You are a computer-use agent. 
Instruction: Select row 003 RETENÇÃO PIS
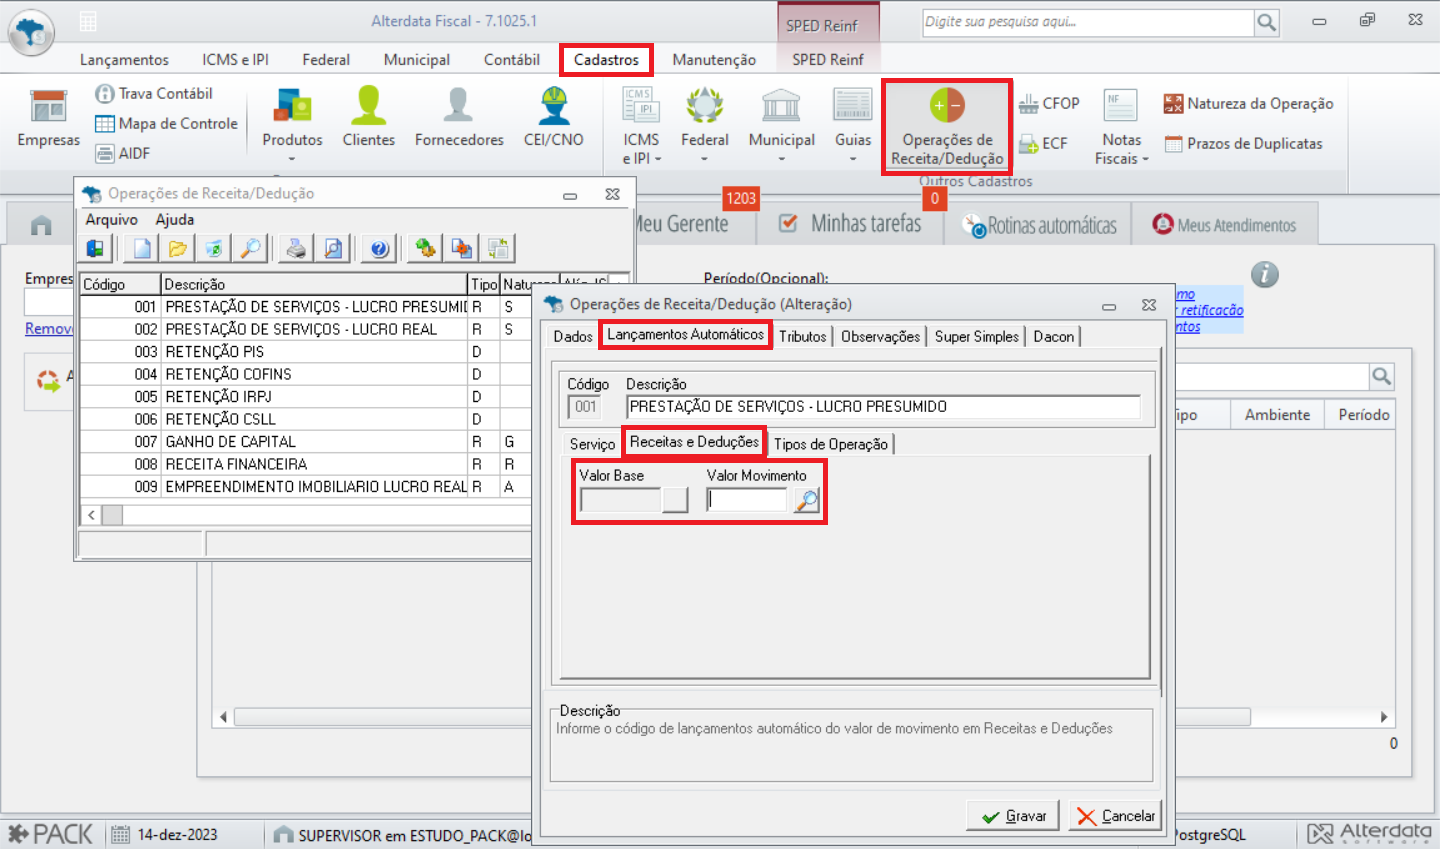pos(305,351)
